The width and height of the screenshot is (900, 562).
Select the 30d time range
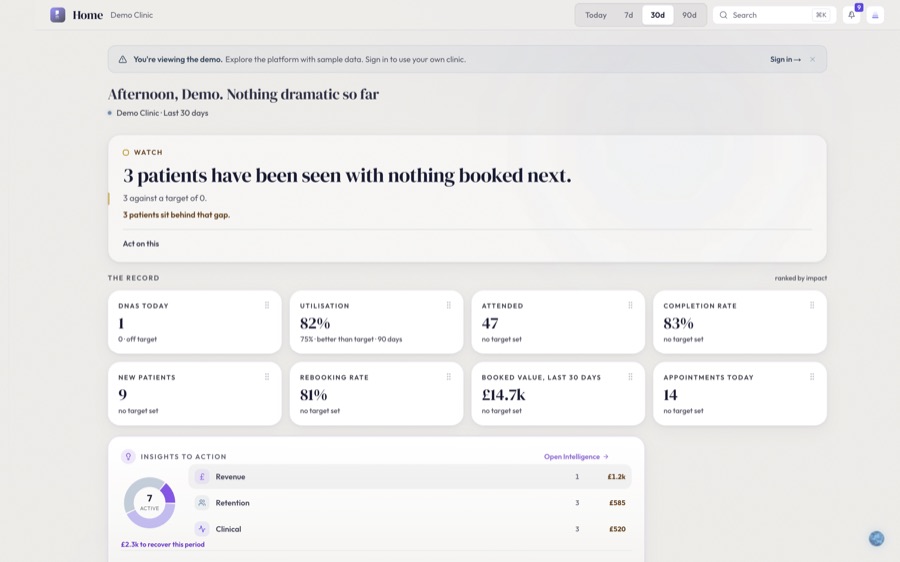pos(658,15)
